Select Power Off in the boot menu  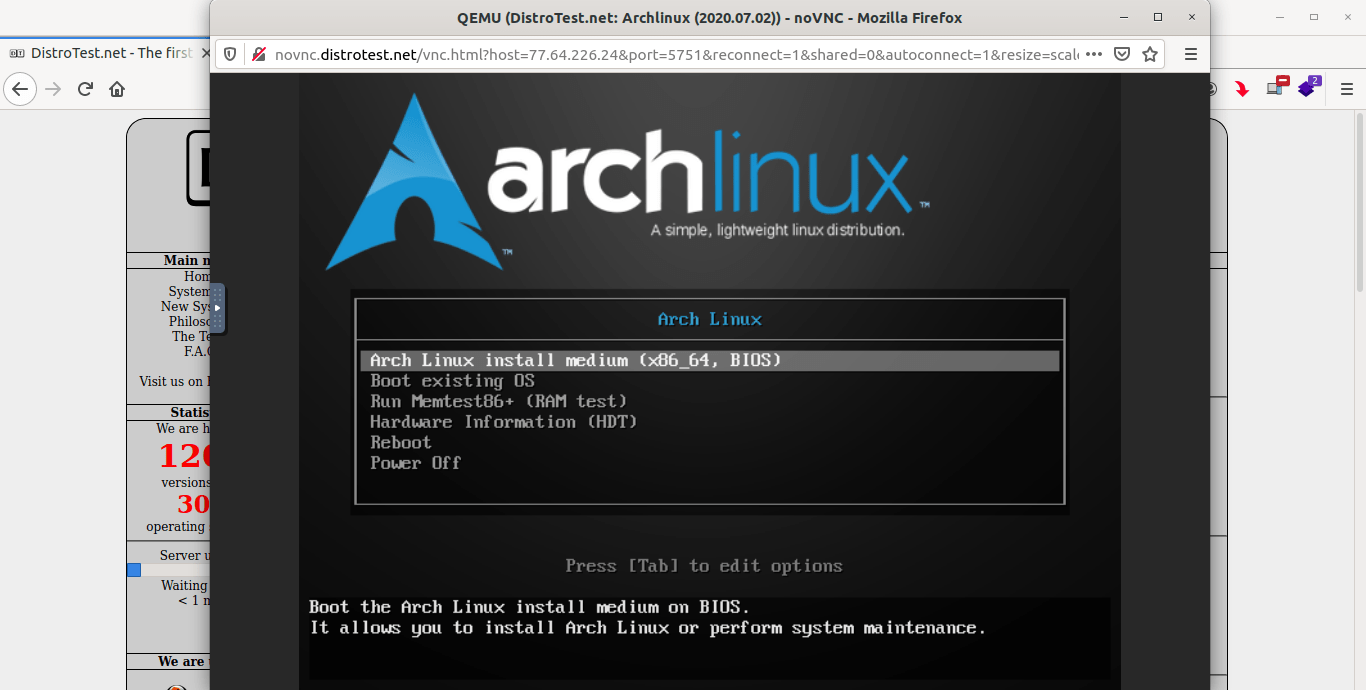click(x=415, y=462)
